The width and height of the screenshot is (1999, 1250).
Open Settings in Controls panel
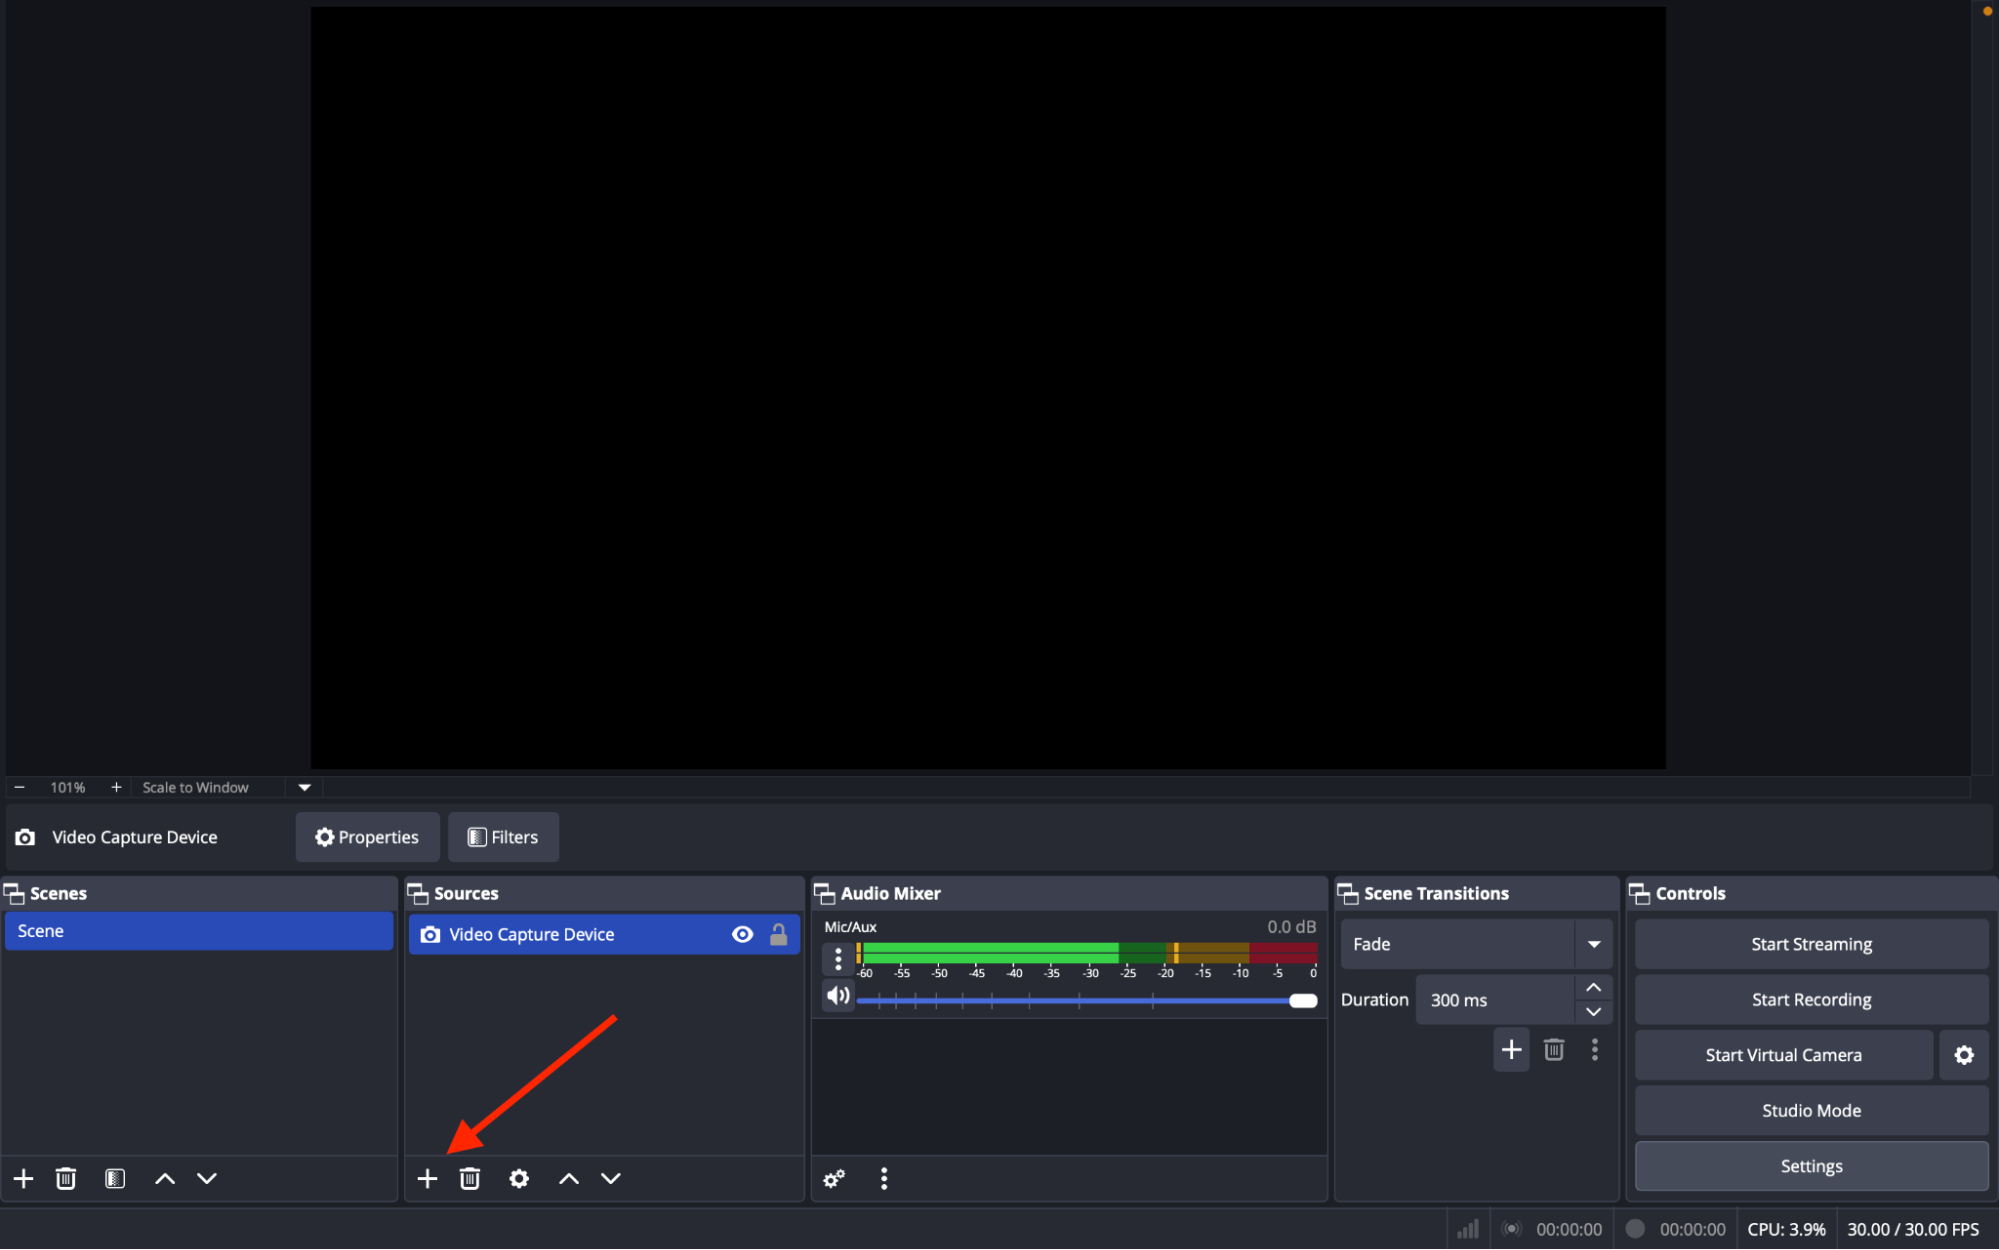[1811, 1167]
